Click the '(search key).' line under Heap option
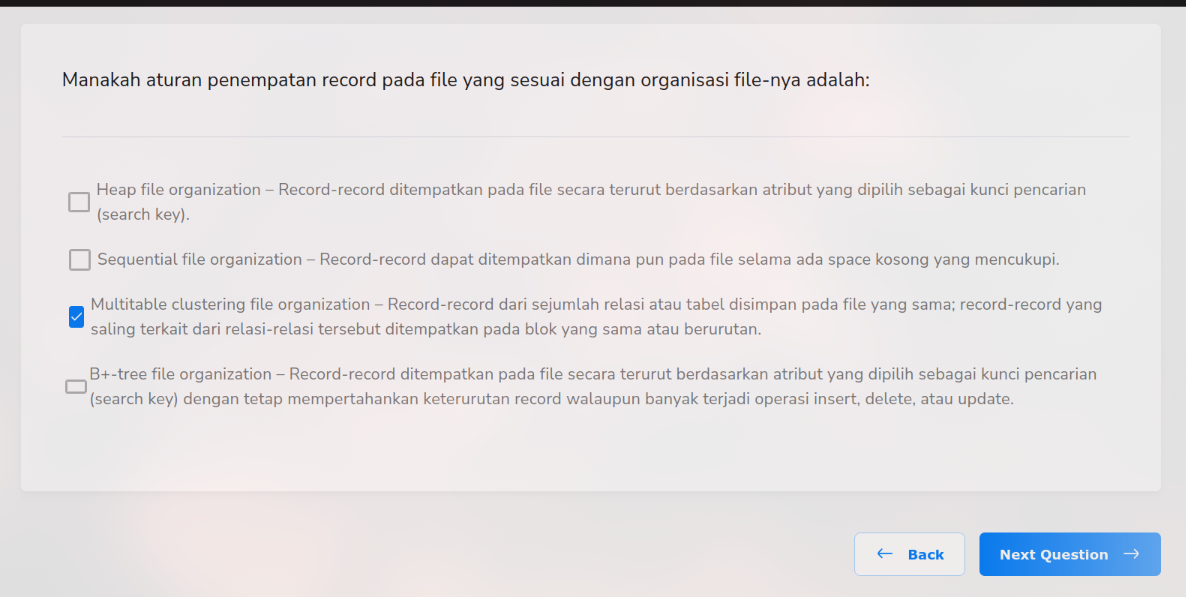This screenshot has width=1186, height=597. (143, 215)
